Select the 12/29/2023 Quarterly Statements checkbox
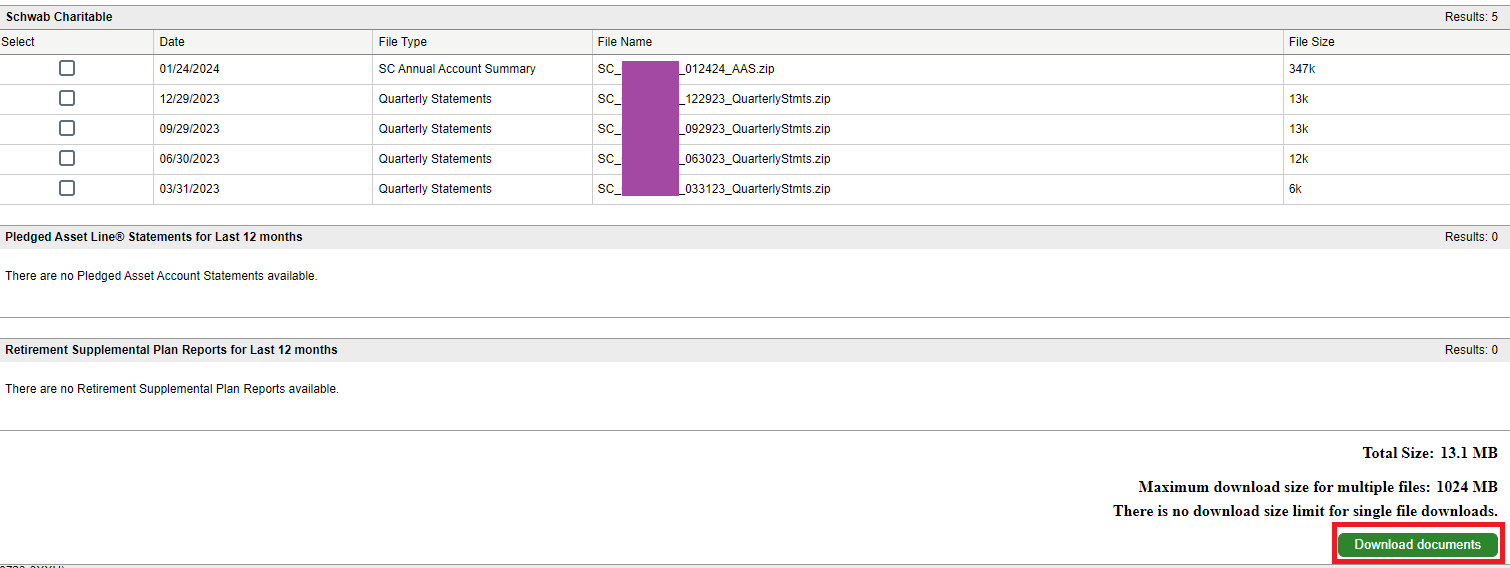This screenshot has width=1510, height=568. [x=67, y=98]
